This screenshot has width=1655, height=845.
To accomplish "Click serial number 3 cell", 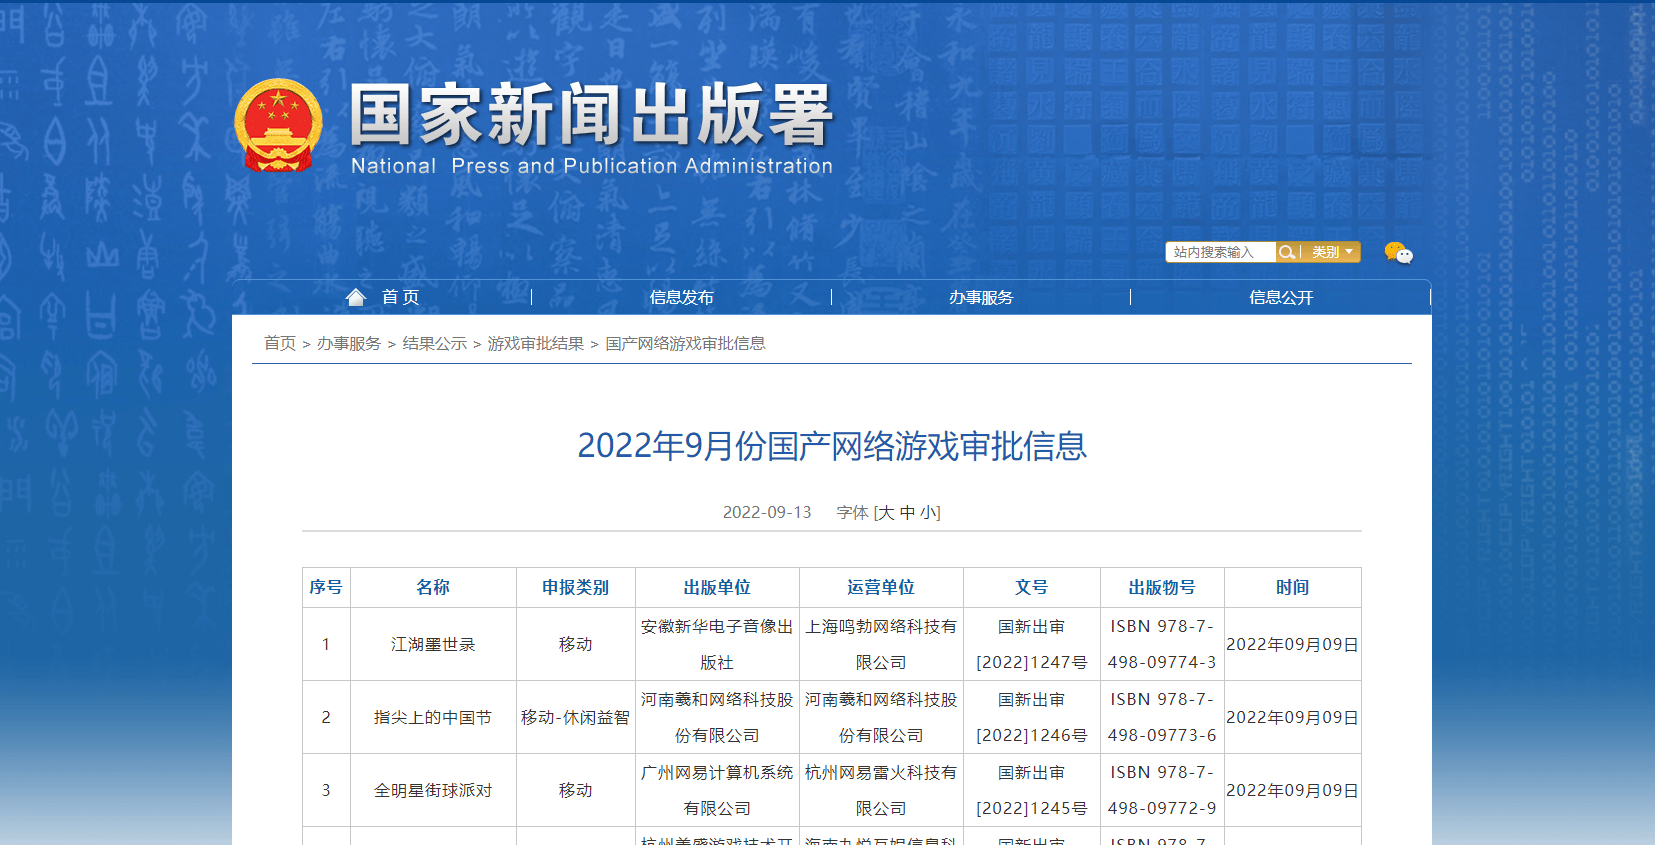I will 326,791.
